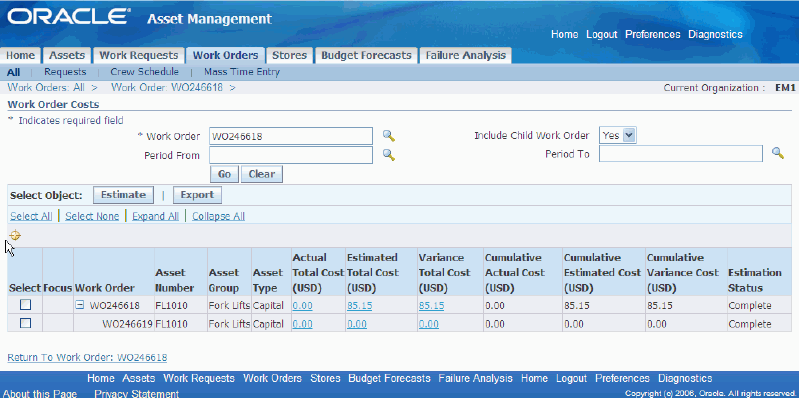Switch to the Failure Analysis tab
The width and height of the screenshot is (799, 398).
(465, 56)
